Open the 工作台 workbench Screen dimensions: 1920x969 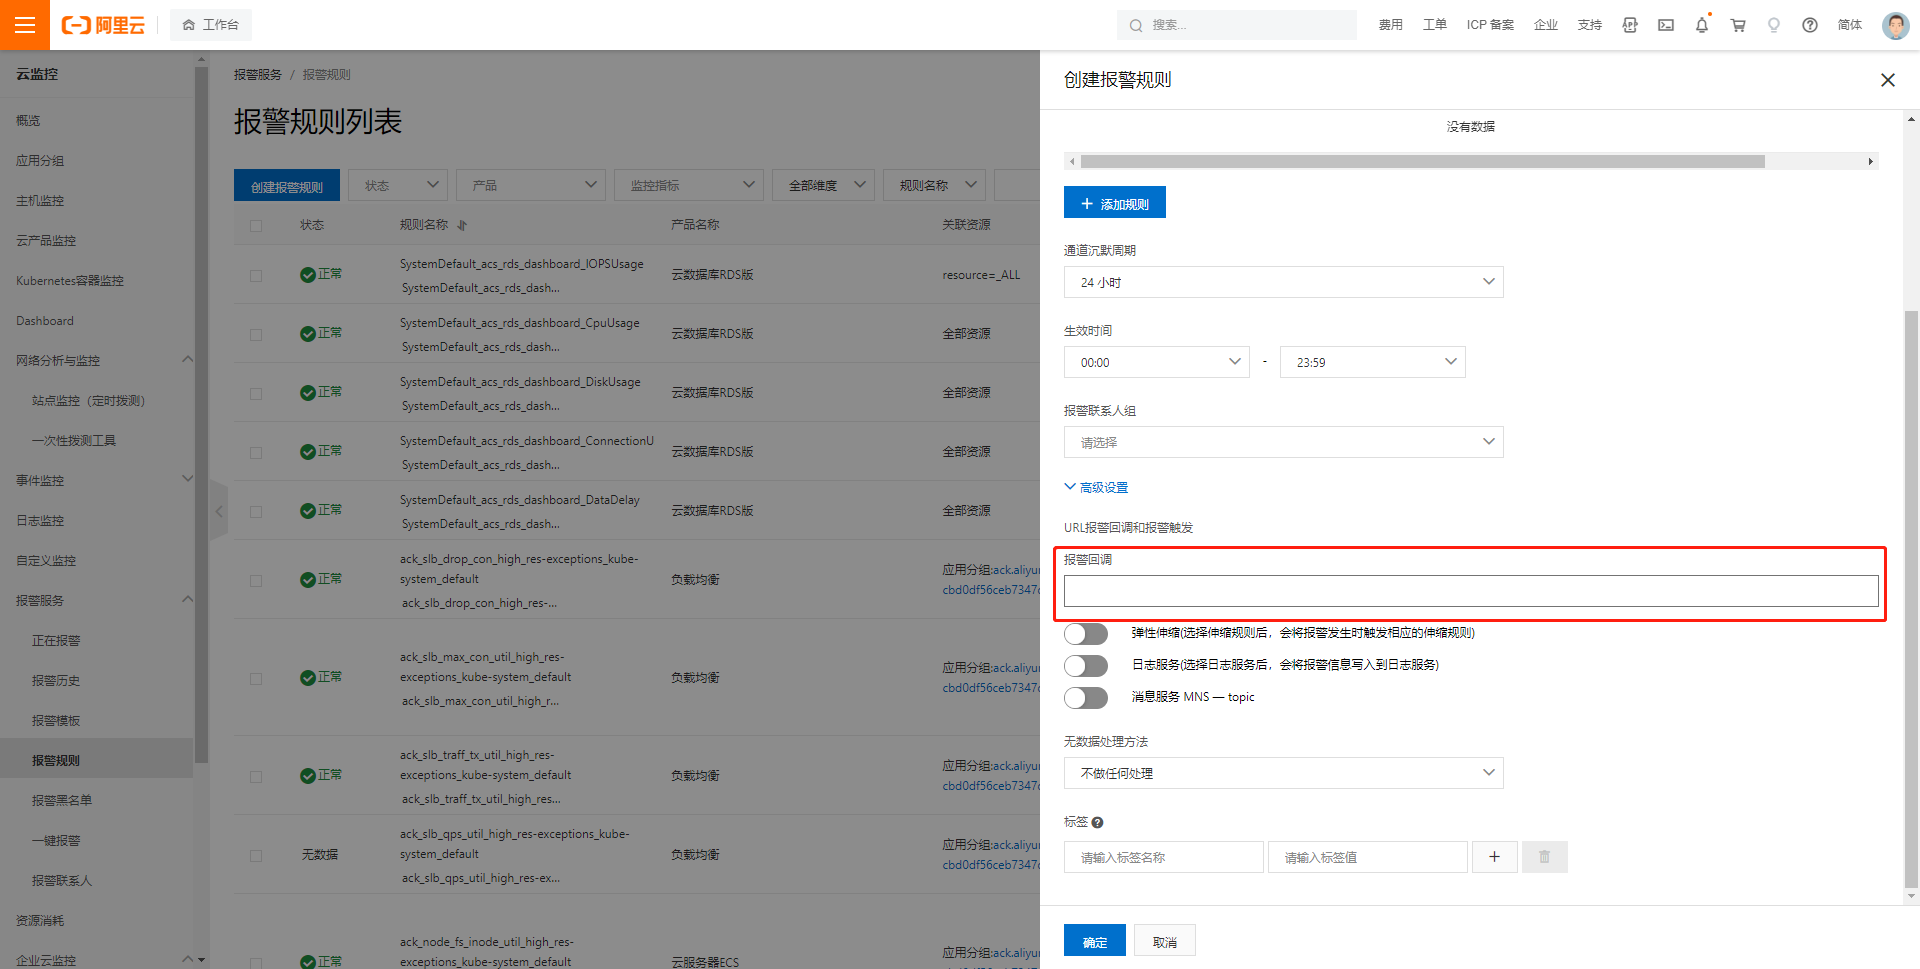pyautogui.click(x=211, y=25)
